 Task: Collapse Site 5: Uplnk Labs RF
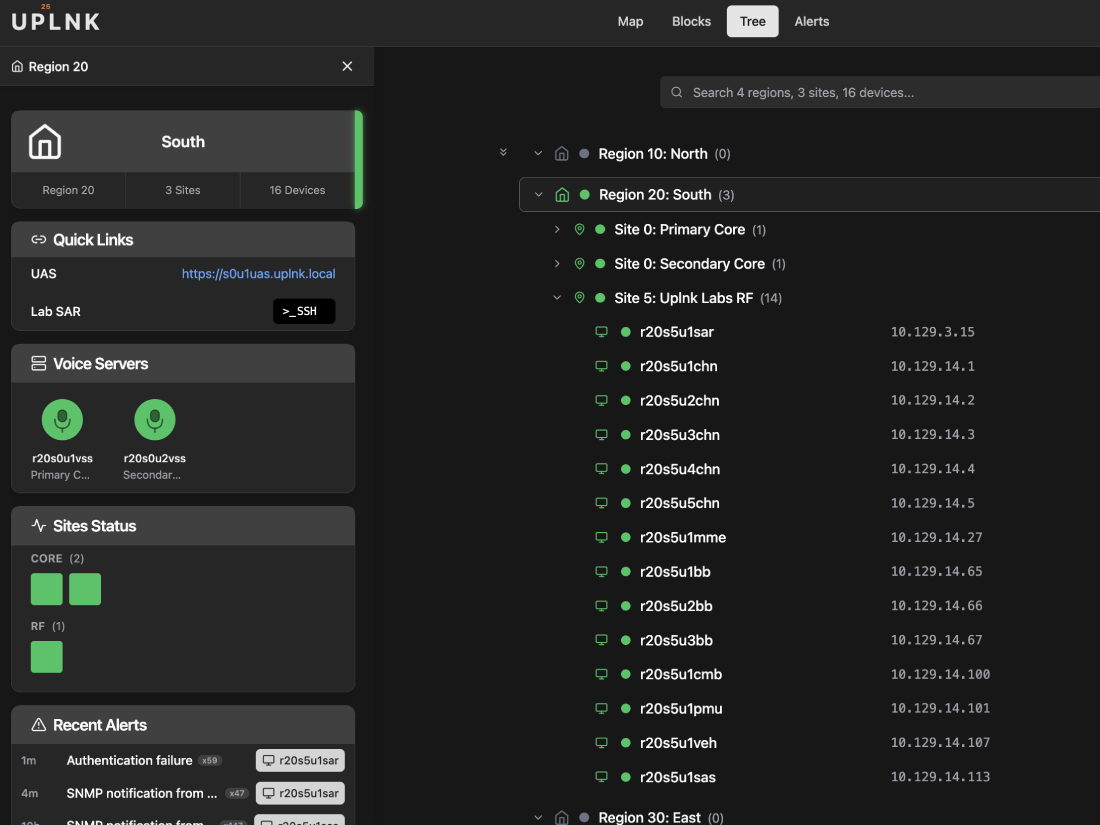click(557, 297)
